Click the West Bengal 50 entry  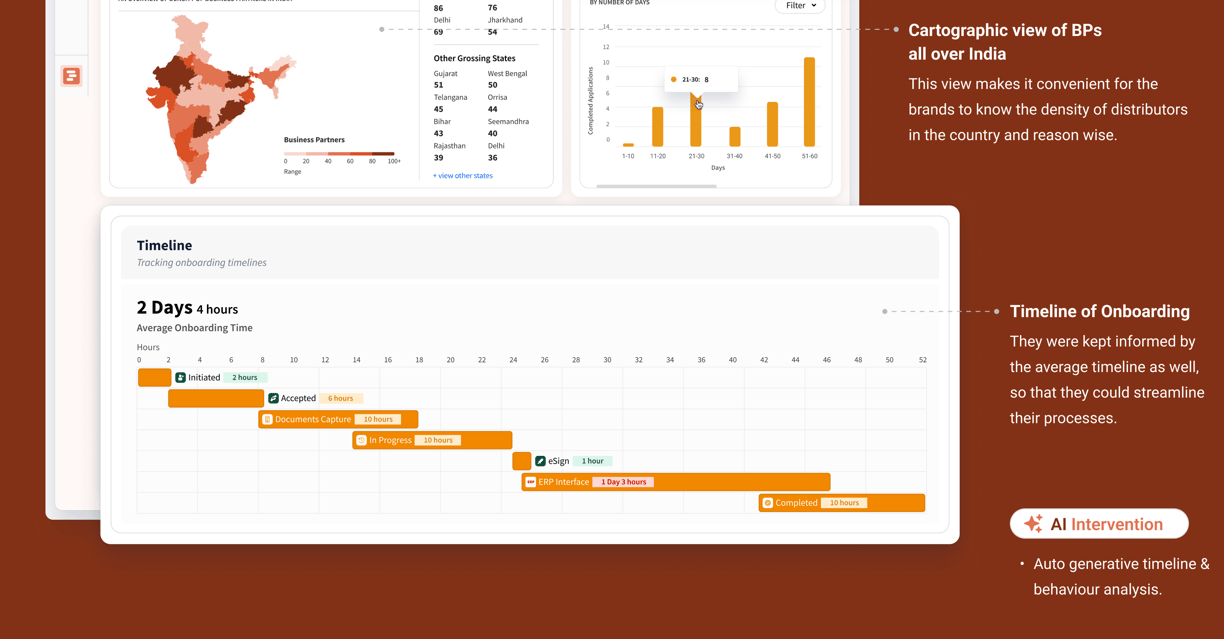click(507, 79)
